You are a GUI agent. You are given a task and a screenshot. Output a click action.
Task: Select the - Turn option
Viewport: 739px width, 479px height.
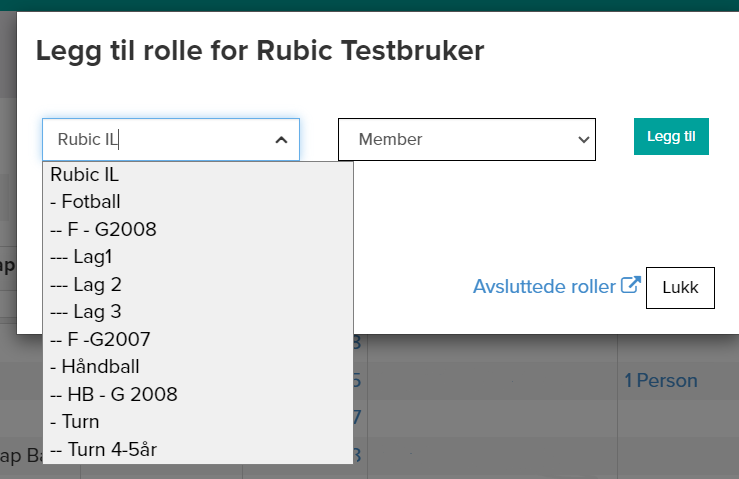198,421
